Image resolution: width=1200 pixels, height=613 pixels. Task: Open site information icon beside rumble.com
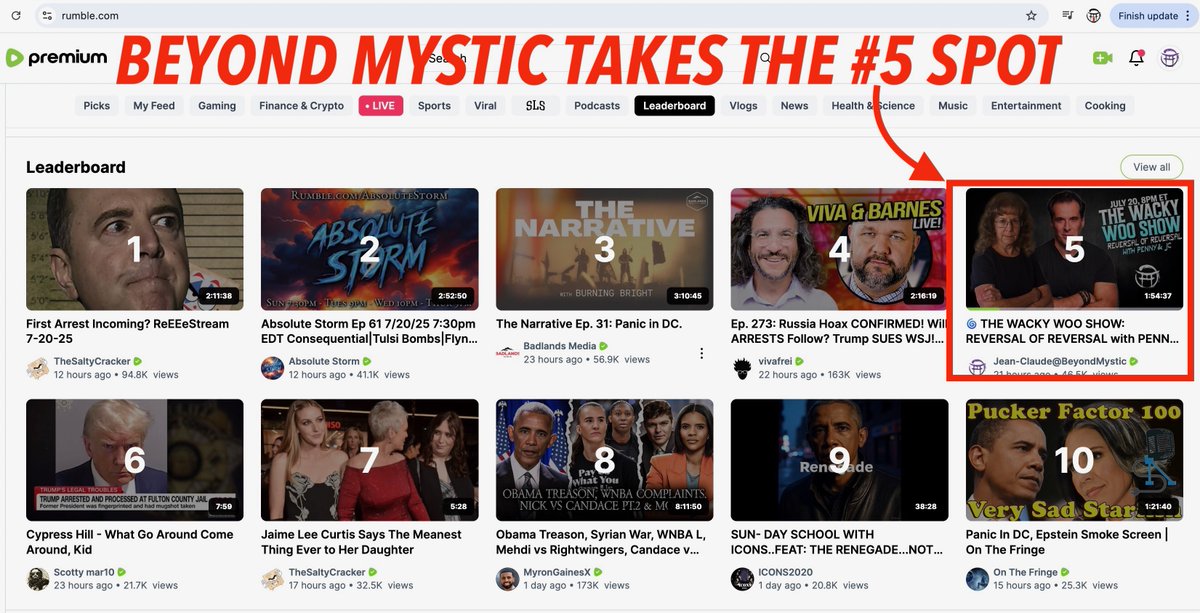point(47,16)
